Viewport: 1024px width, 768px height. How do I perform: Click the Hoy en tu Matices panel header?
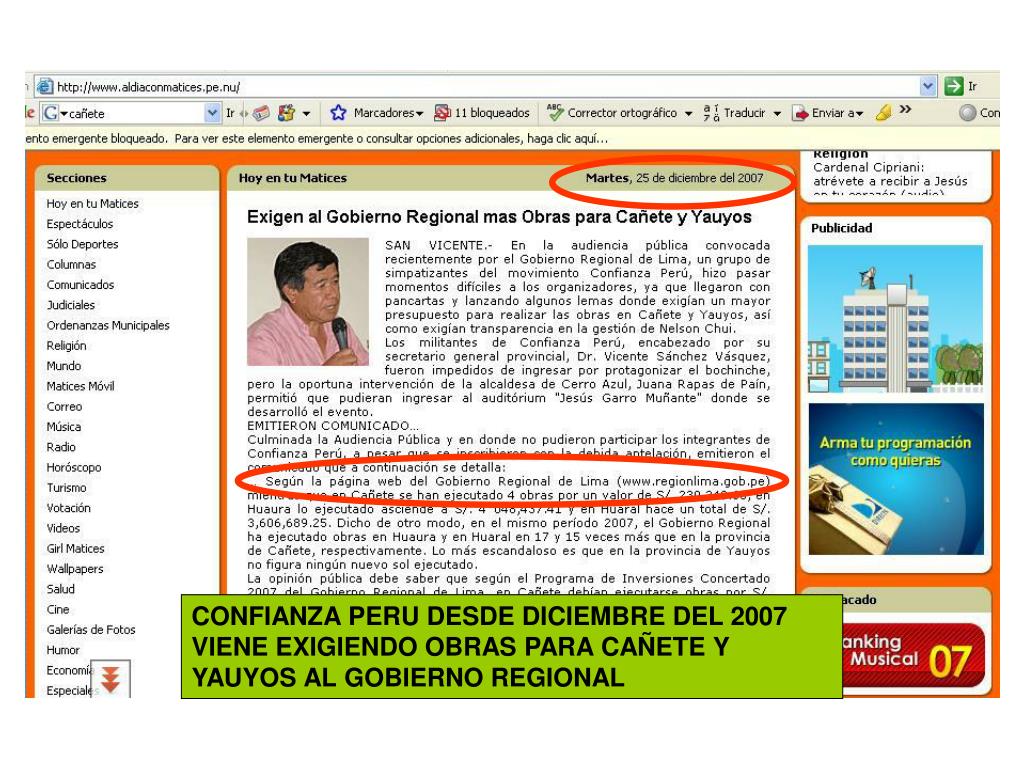click(293, 178)
